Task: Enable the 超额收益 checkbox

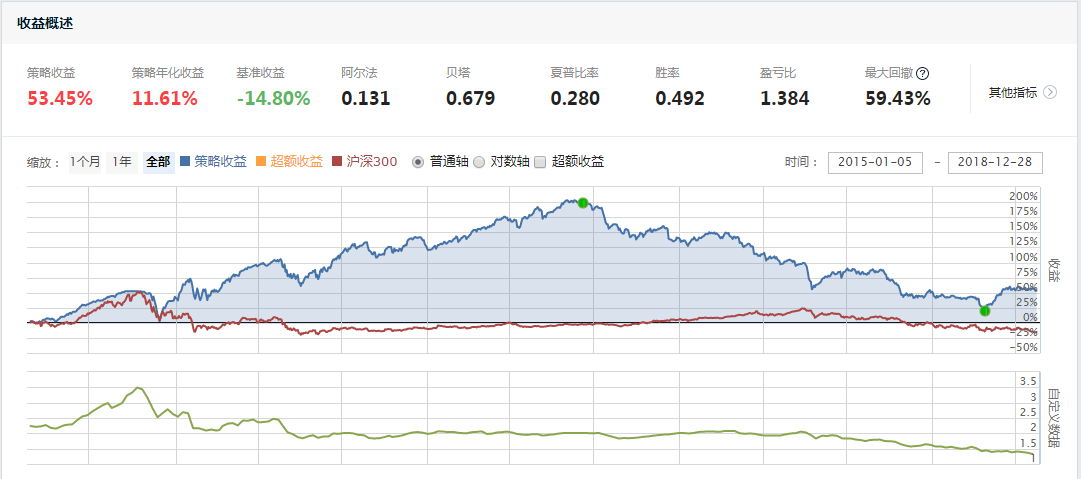Action: click(540, 162)
